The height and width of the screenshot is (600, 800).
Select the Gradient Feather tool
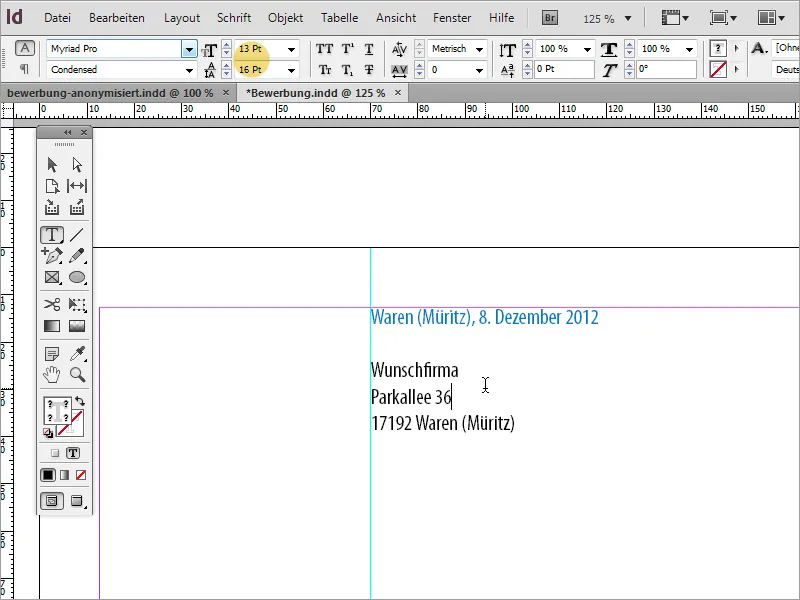77,326
